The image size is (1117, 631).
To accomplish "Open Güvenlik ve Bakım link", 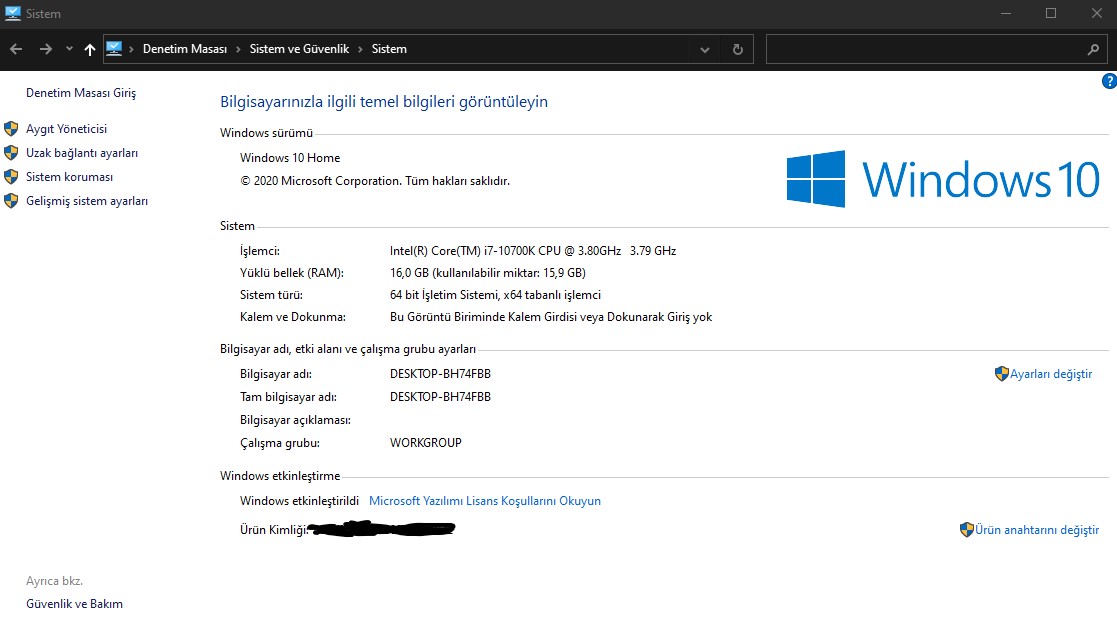I will [74, 604].
